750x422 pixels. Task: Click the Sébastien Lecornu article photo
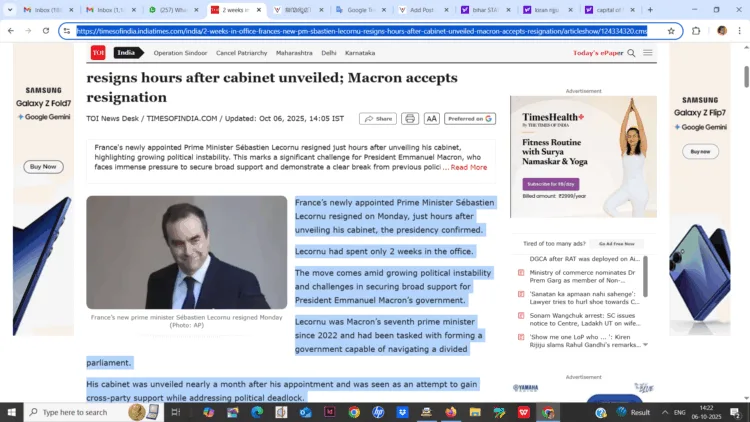(187, 252)
